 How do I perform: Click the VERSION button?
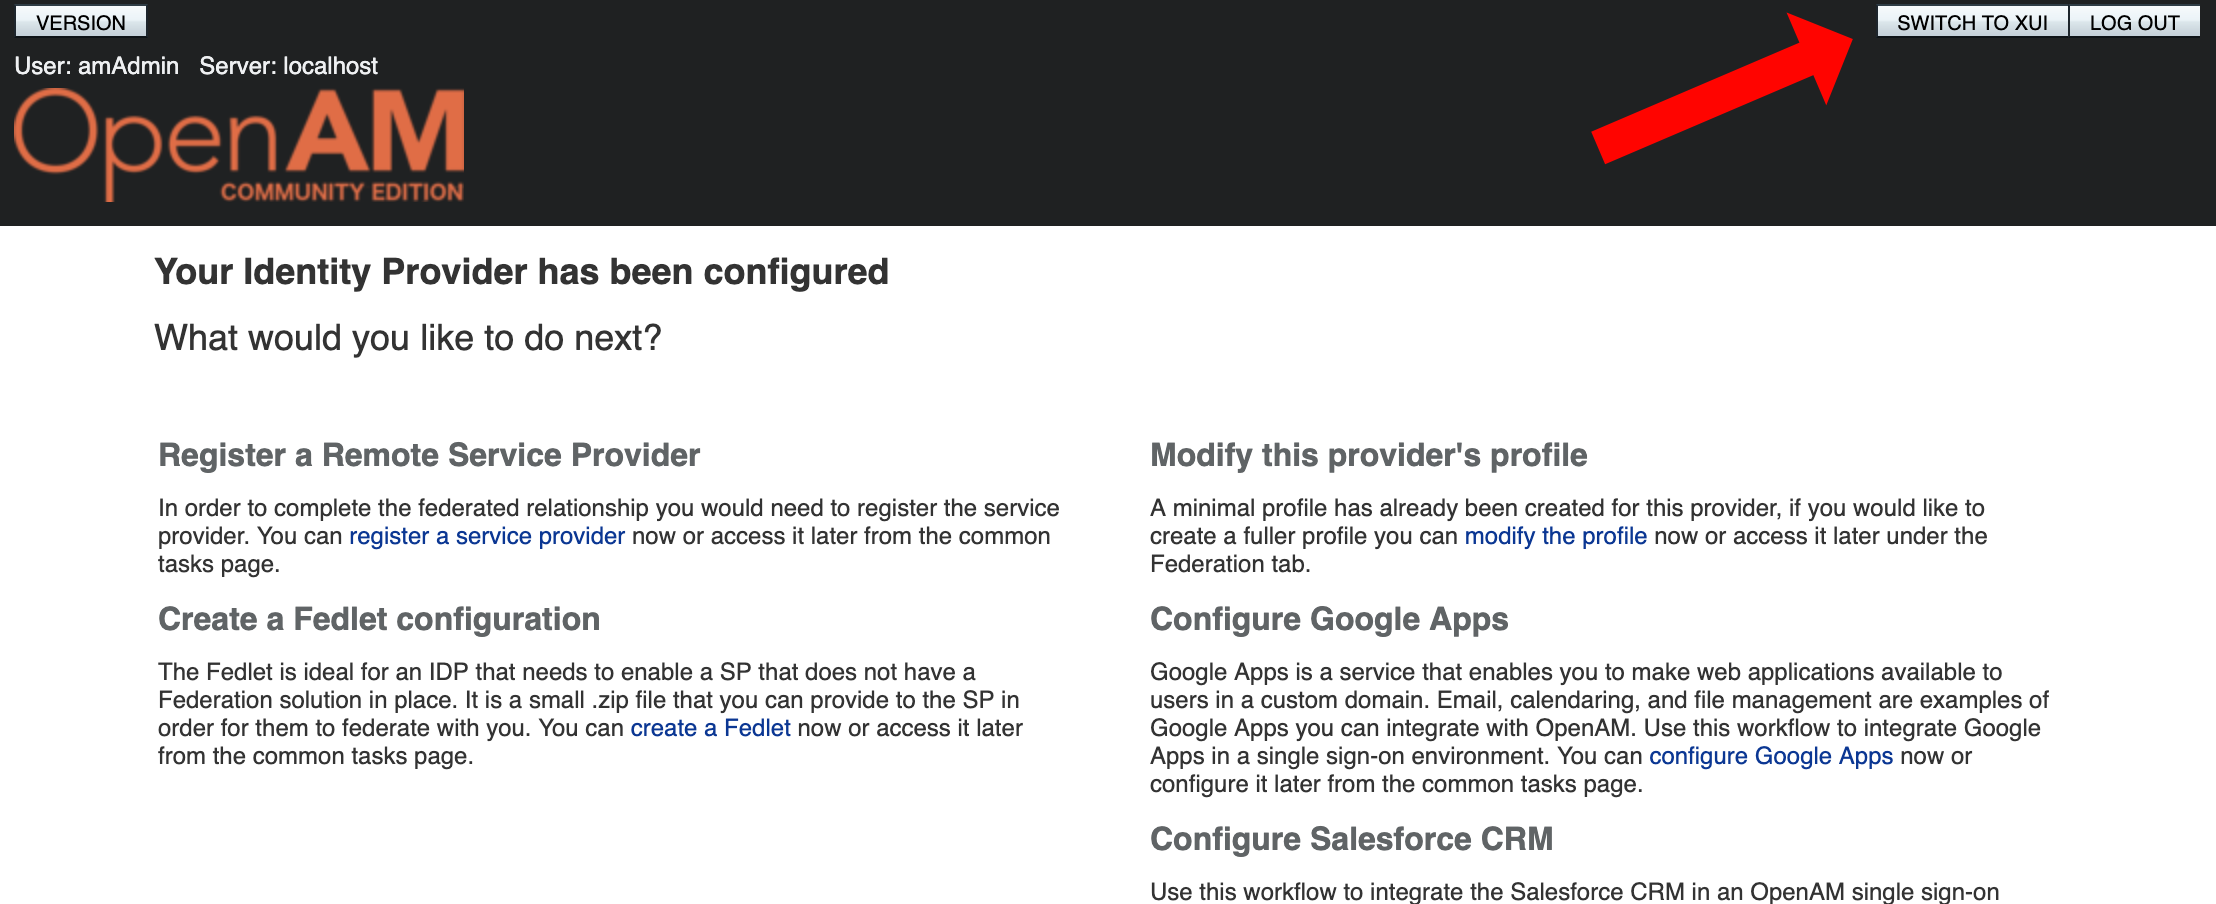tap(81, 22)
